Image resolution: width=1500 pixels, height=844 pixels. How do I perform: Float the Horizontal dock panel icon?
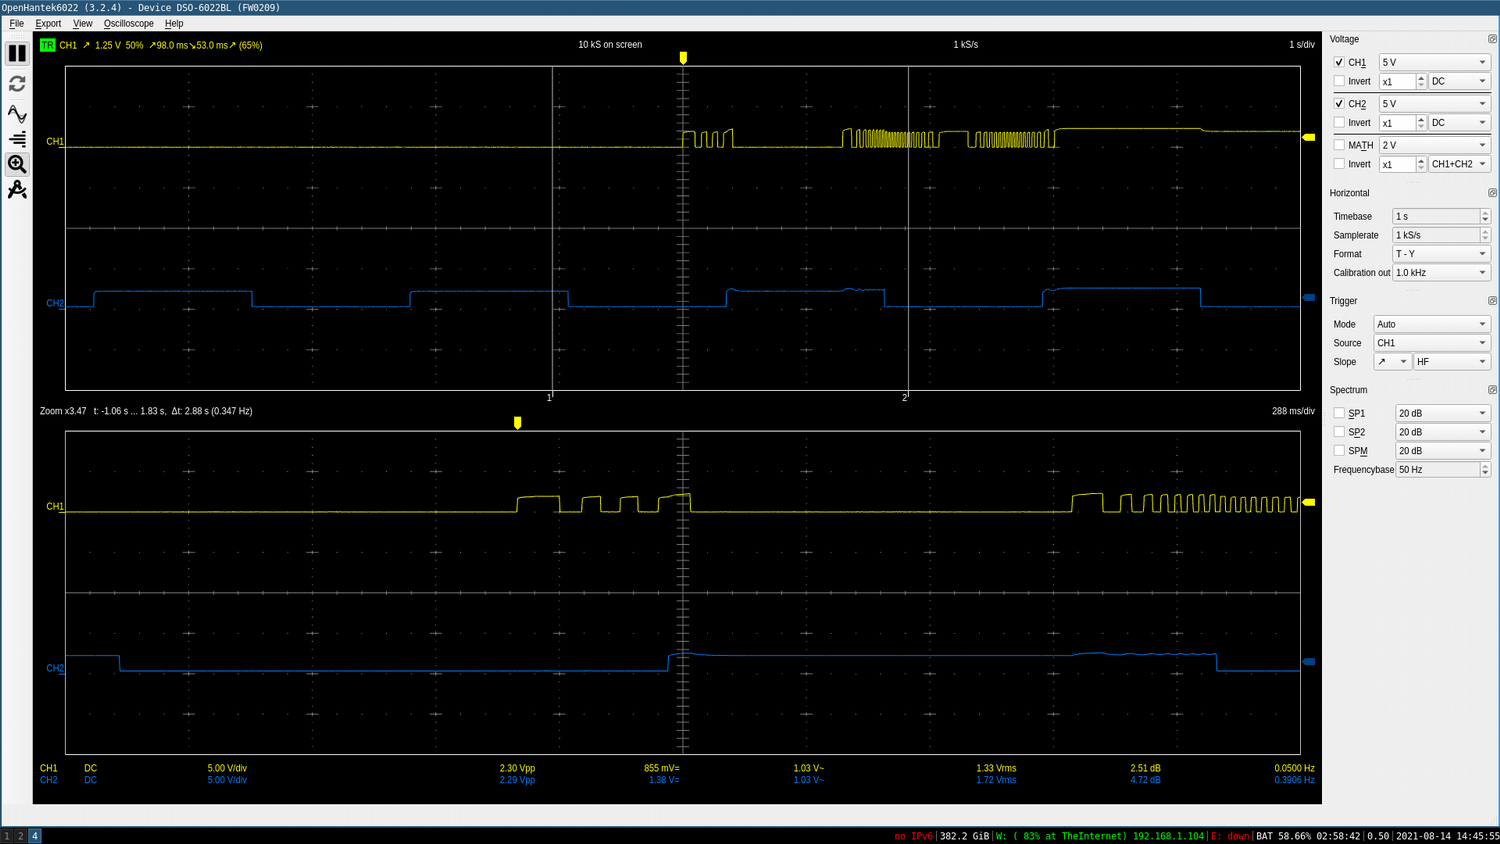point(1492,193)
